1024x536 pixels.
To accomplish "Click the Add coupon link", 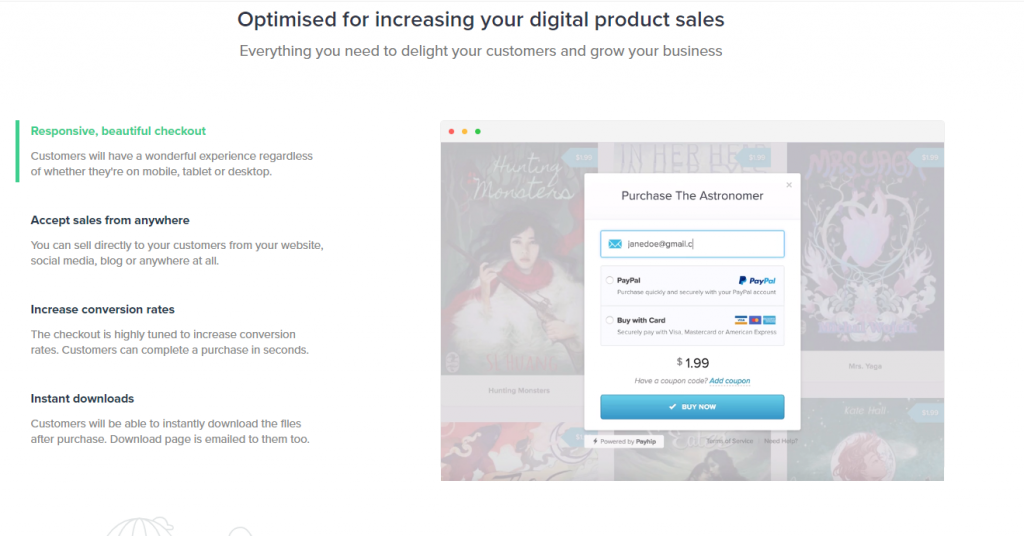I will point(730,381).
